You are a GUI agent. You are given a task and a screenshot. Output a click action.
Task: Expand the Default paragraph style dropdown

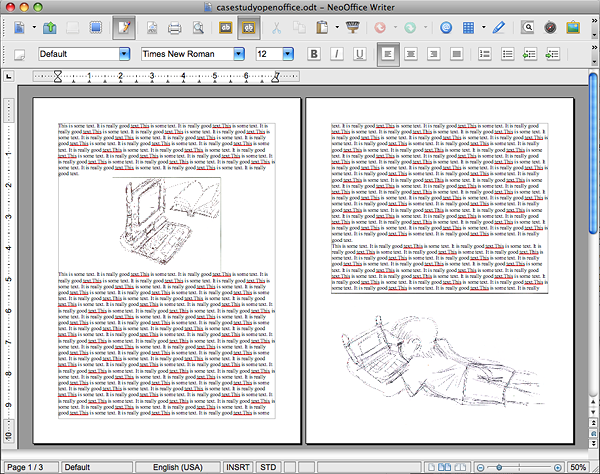(x=124, y=53)
